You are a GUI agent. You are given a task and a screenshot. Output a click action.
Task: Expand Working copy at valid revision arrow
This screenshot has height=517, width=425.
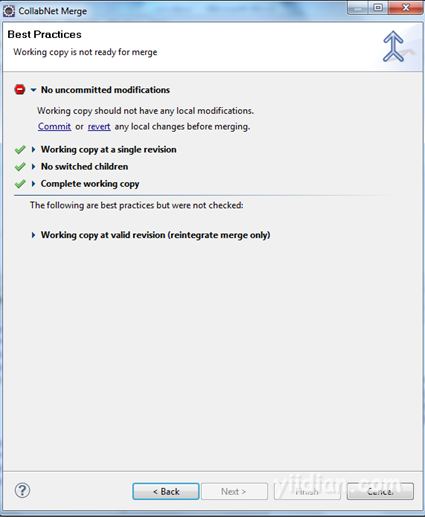click(x=33, y=235)
